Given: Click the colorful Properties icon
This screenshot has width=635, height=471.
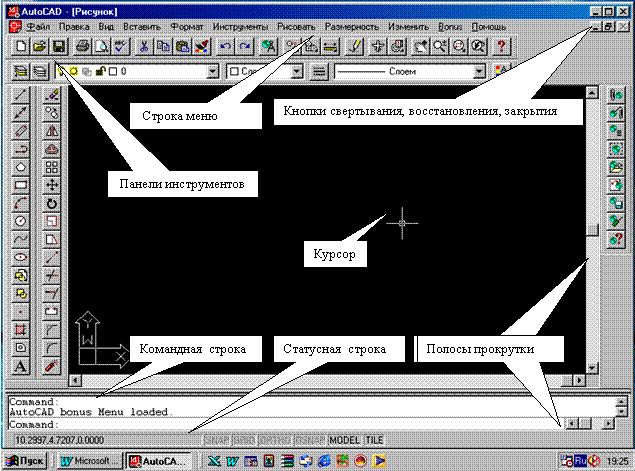Looking at the screenshot, I should [x=501, y=72].
